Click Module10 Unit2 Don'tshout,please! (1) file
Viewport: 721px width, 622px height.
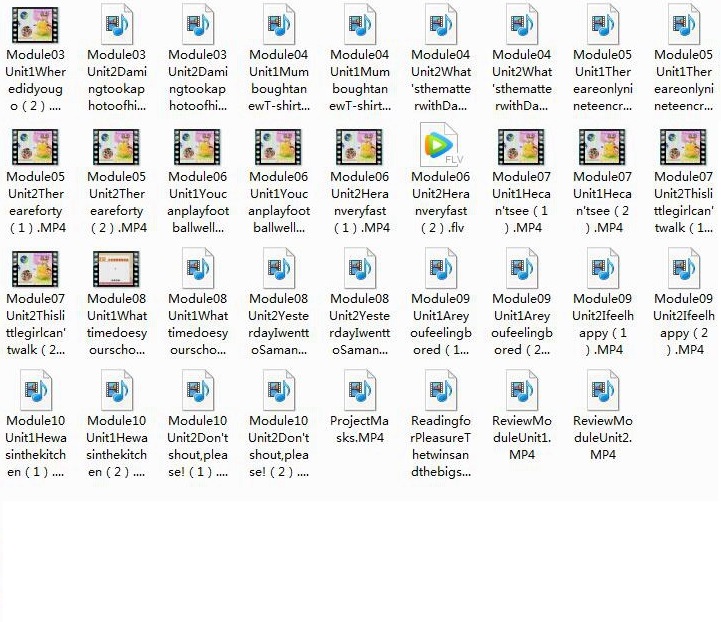click(x=197, y=388)
